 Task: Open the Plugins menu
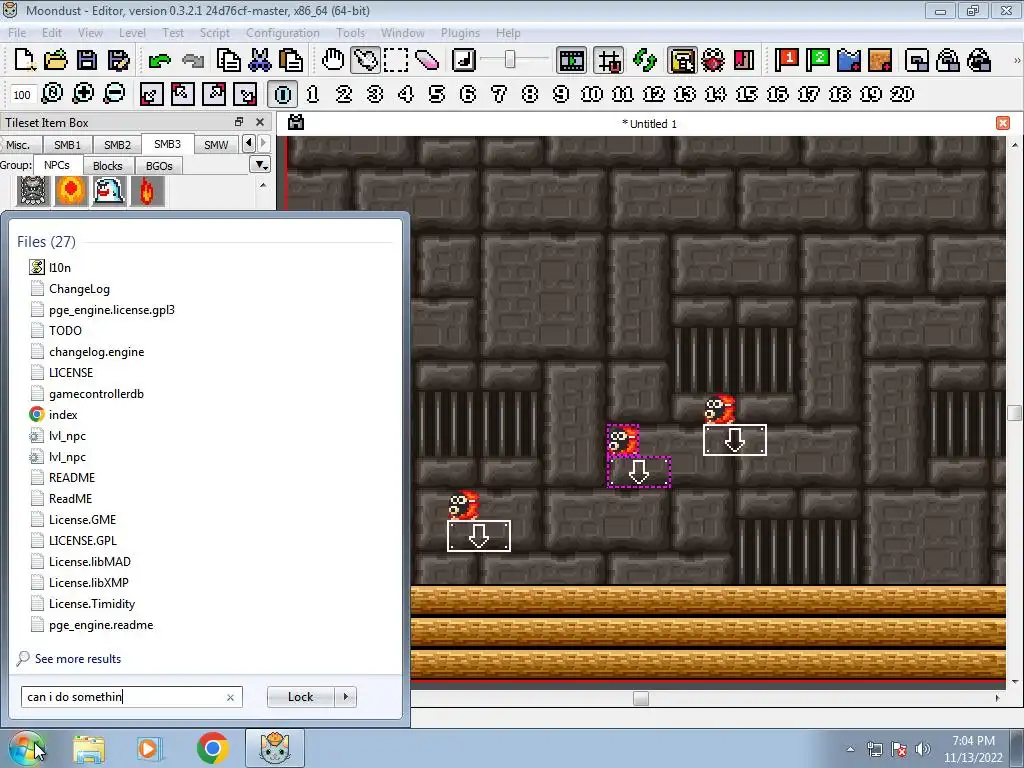click(460, 33)
